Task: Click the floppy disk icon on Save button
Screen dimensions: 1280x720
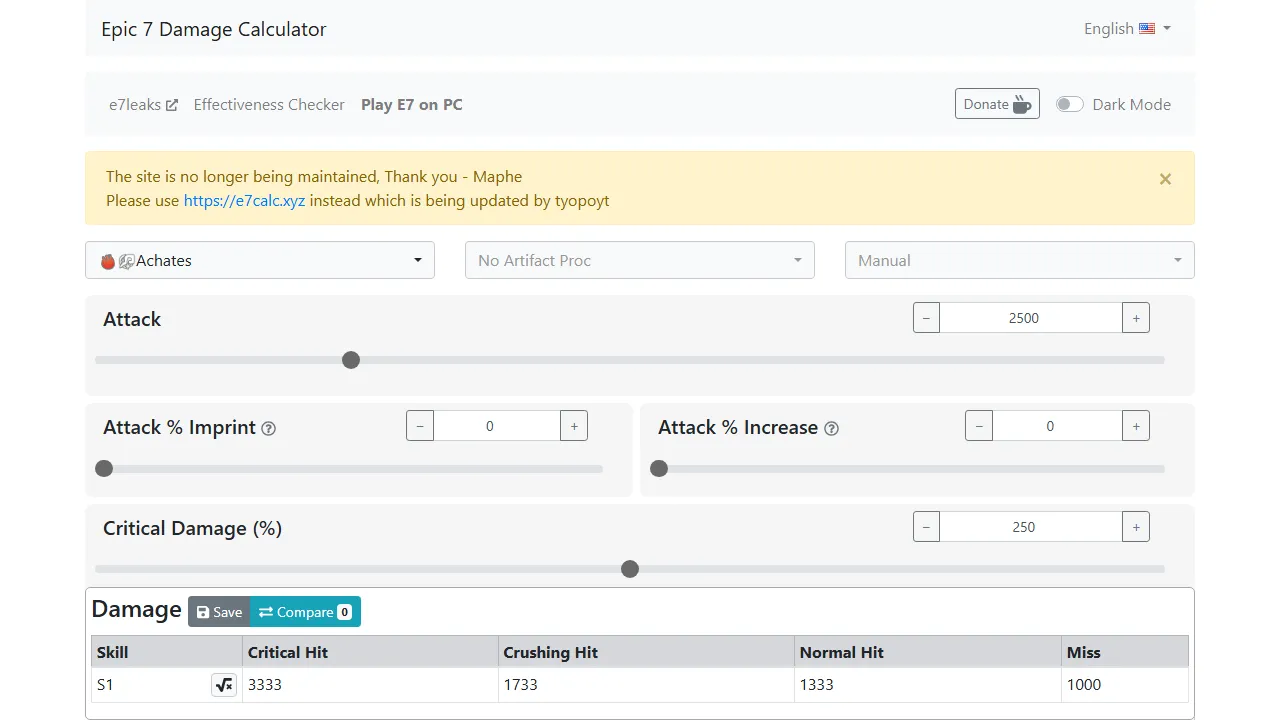Action: coord(203,611)
